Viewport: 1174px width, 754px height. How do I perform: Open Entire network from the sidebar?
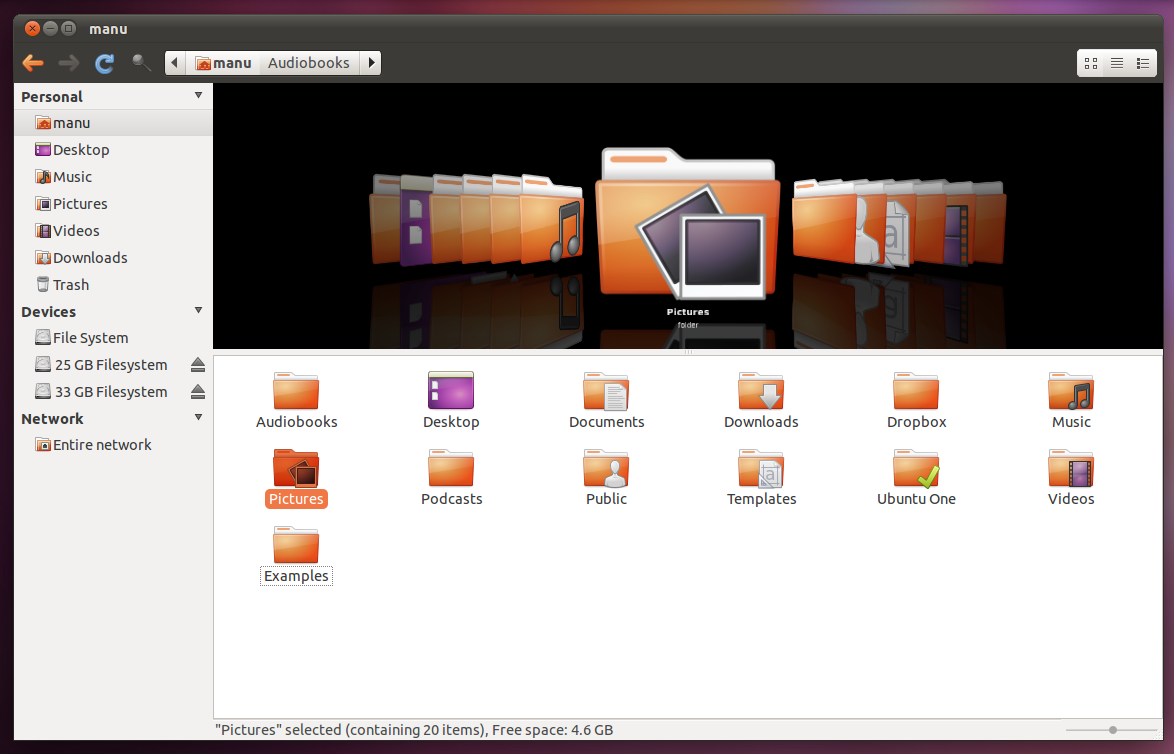coord(93,444)
